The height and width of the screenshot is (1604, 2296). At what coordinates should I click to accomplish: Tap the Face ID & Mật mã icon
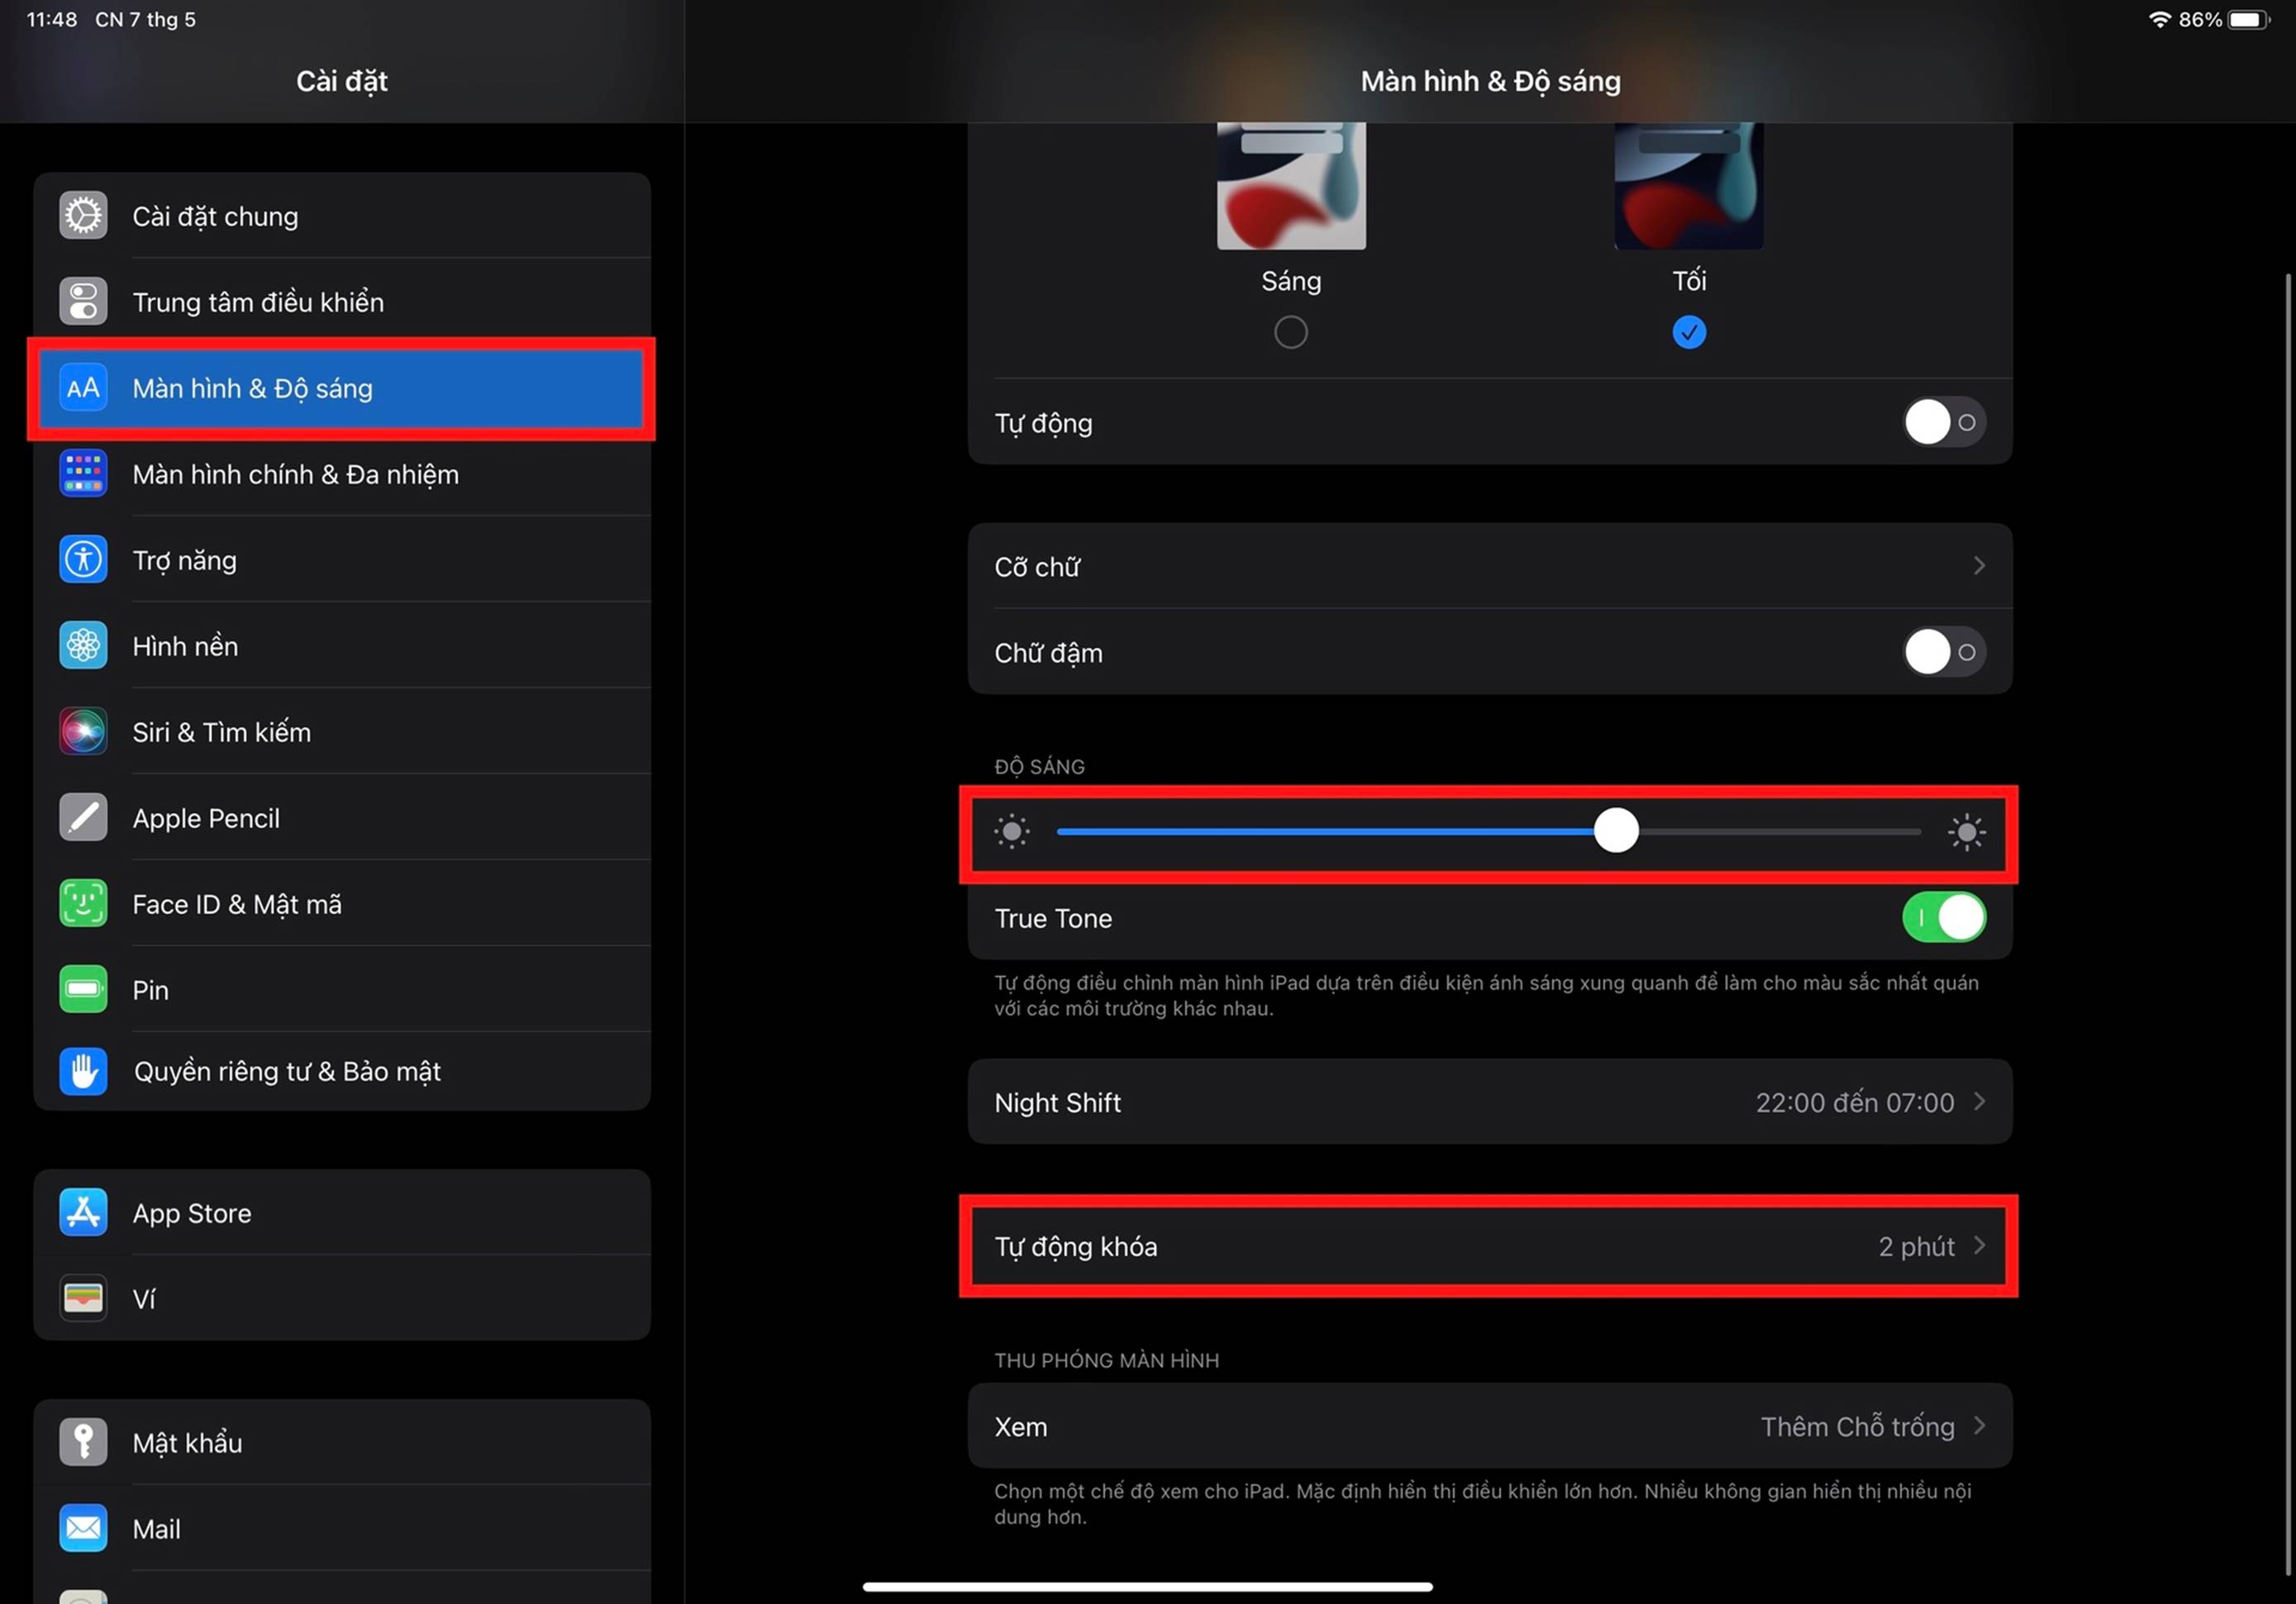[83, 903]
